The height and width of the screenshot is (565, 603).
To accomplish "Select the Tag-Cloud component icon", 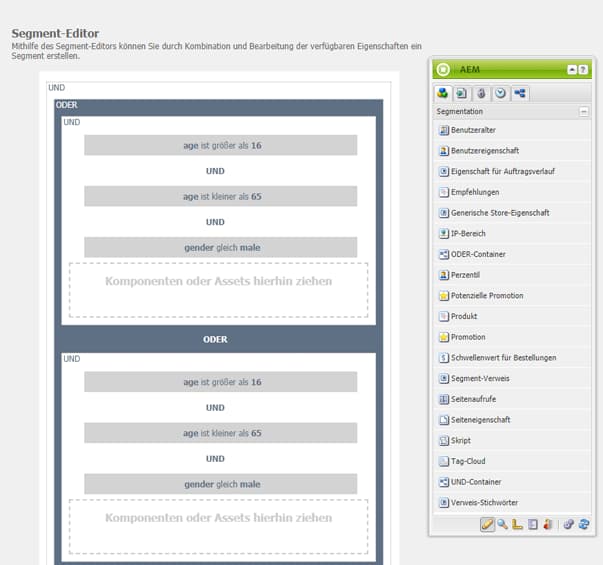I will tap(444, 461).
